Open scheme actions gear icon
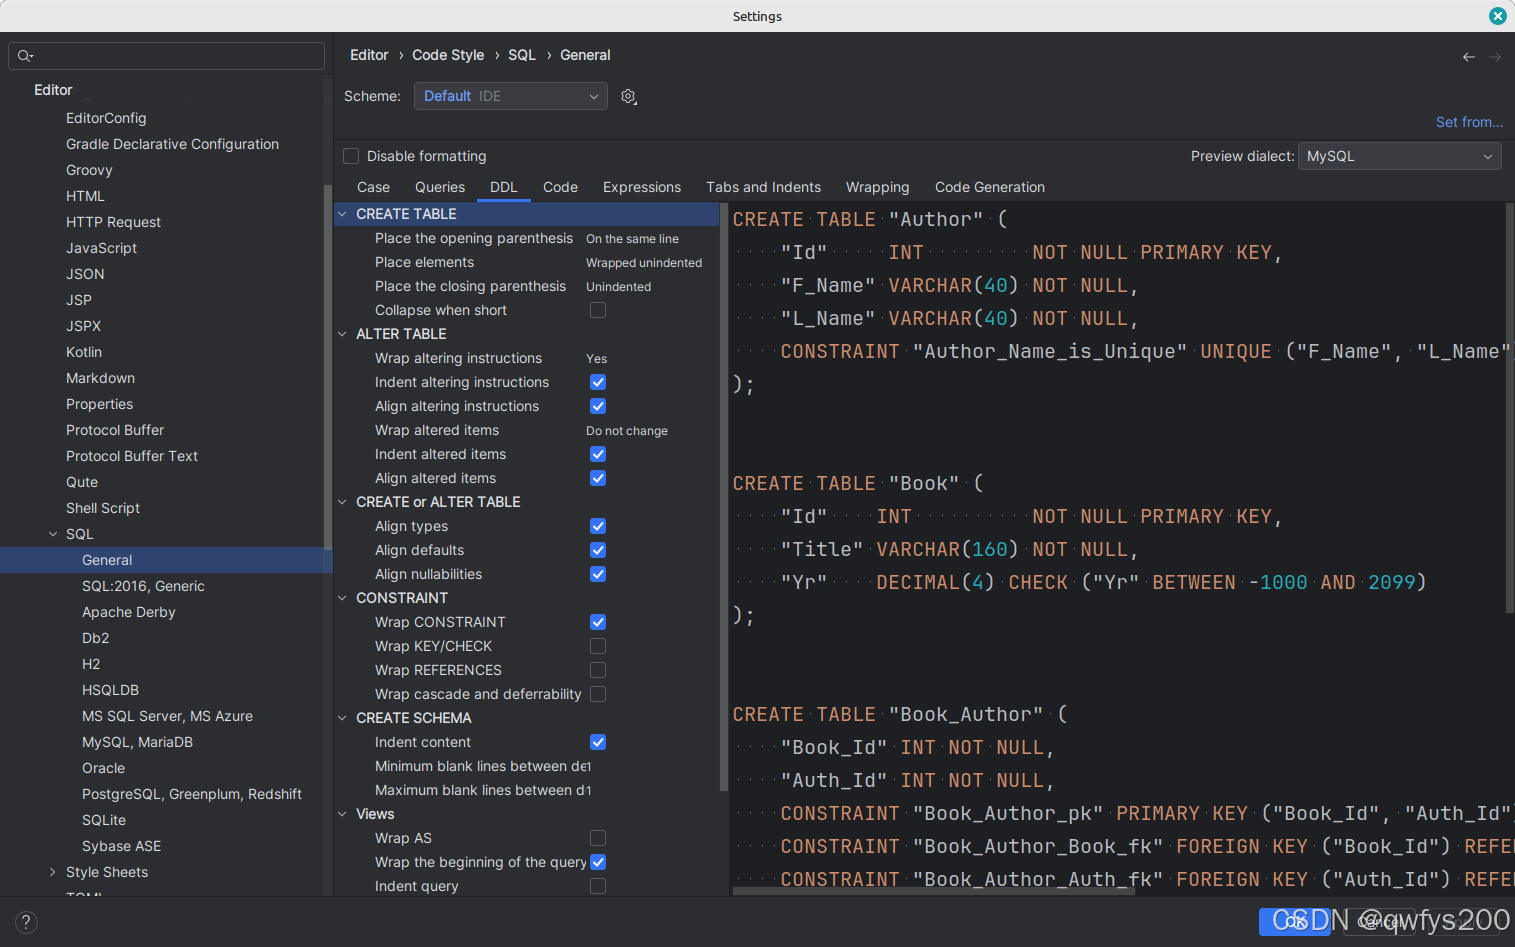1515x947 pixels. click(628, 97)
